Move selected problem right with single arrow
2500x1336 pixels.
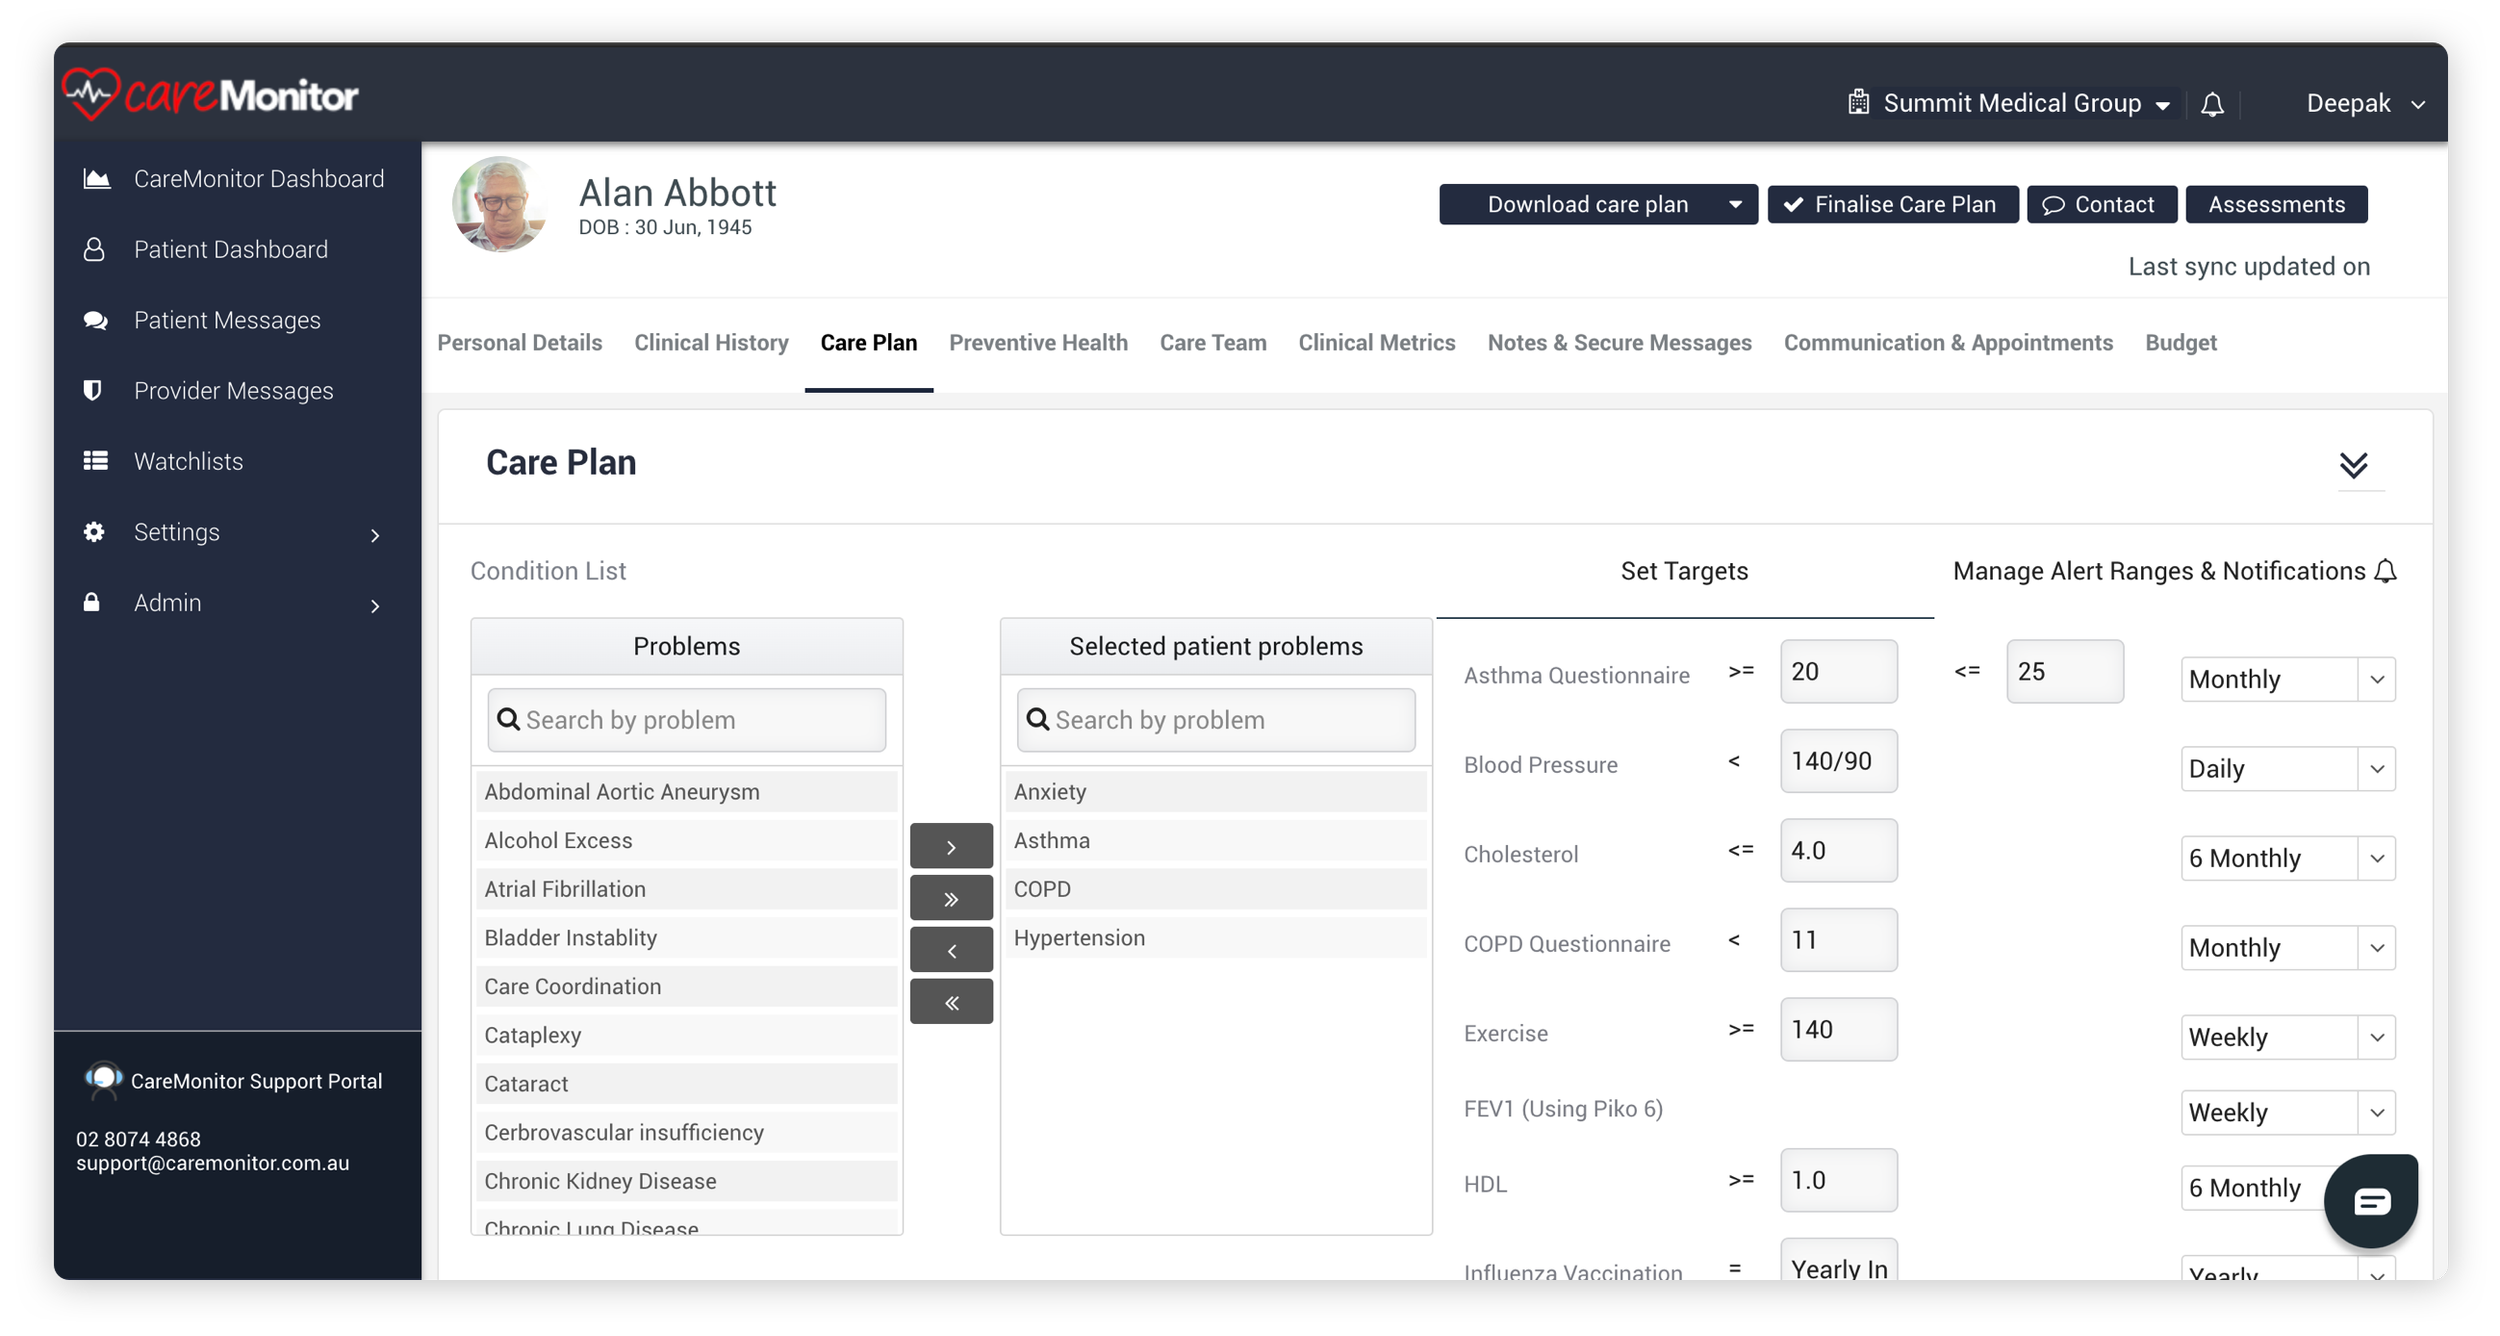[951, 846]
